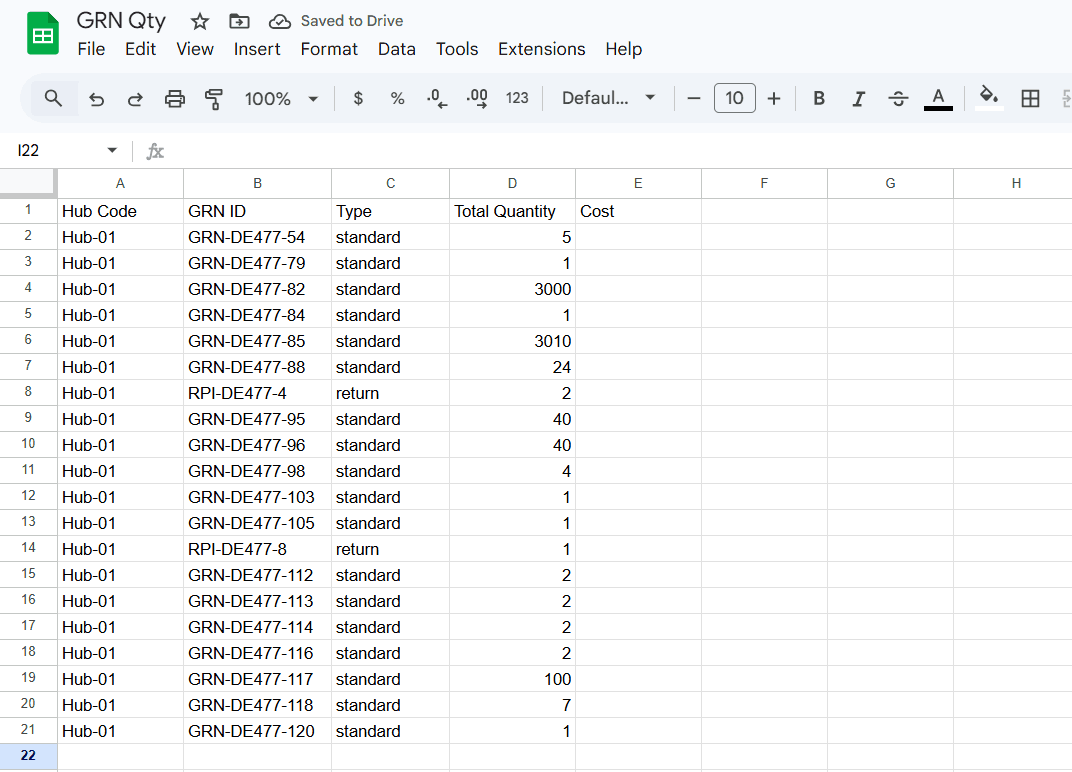Viewport: 1072px width, 772px height.
Task: Open the Extensions menu
Action: tap(541, 49)
